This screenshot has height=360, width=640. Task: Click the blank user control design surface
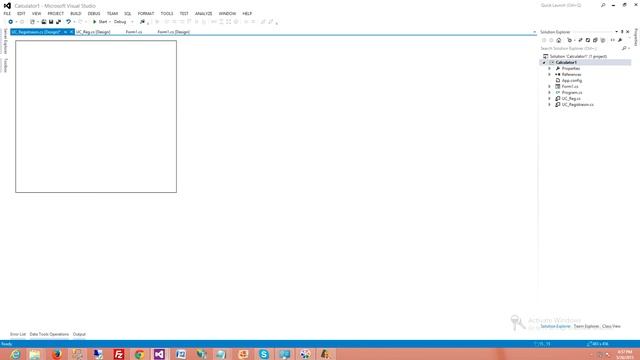[96, 116]
